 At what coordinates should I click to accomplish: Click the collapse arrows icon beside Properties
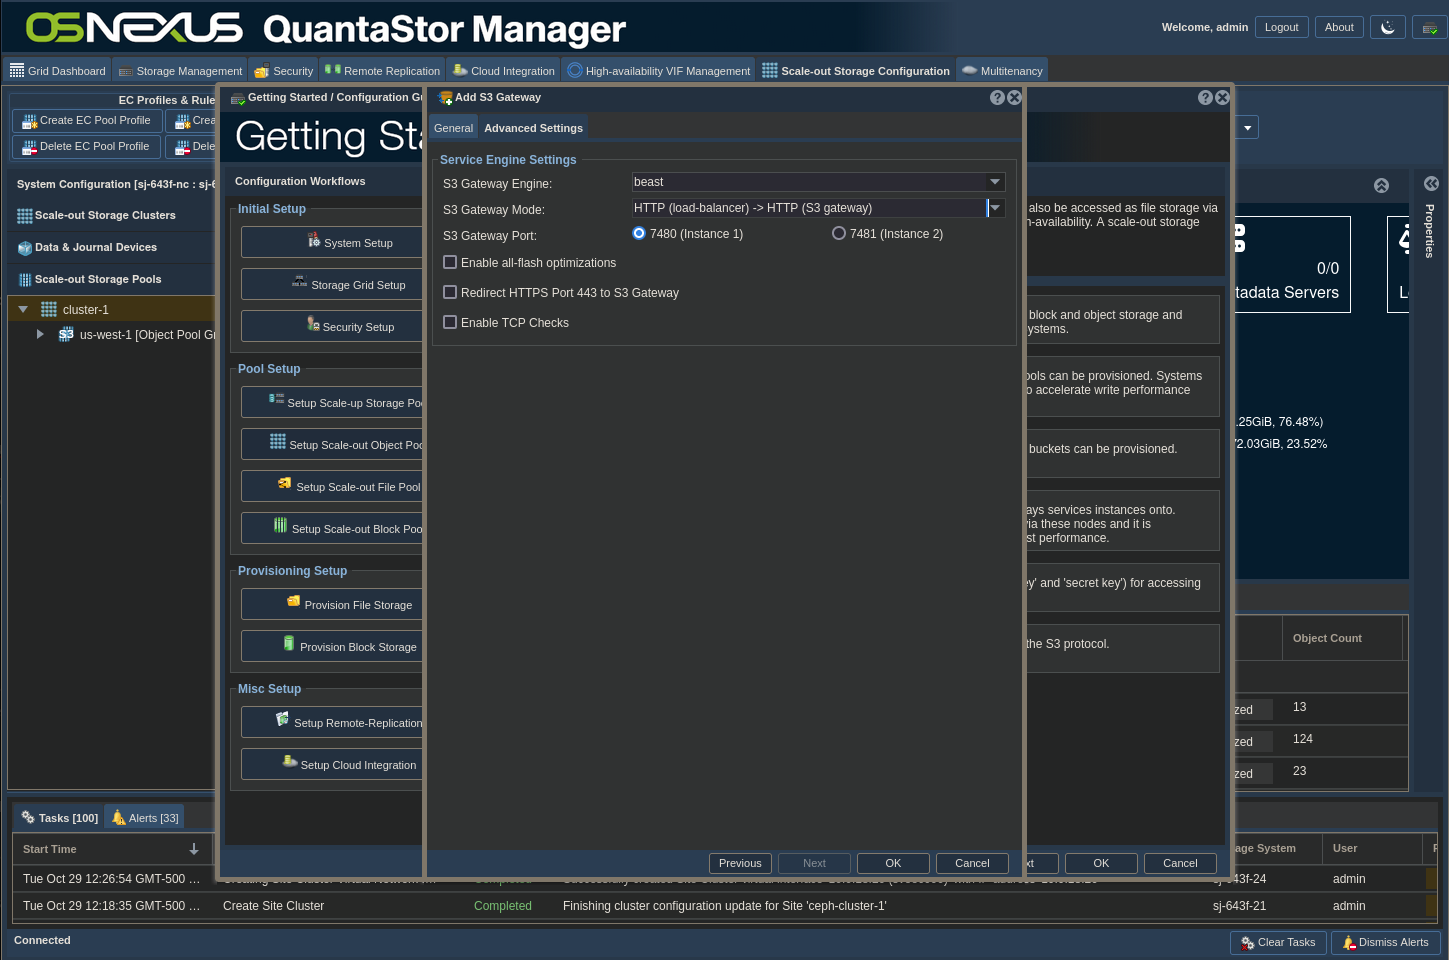(1431, 184)
